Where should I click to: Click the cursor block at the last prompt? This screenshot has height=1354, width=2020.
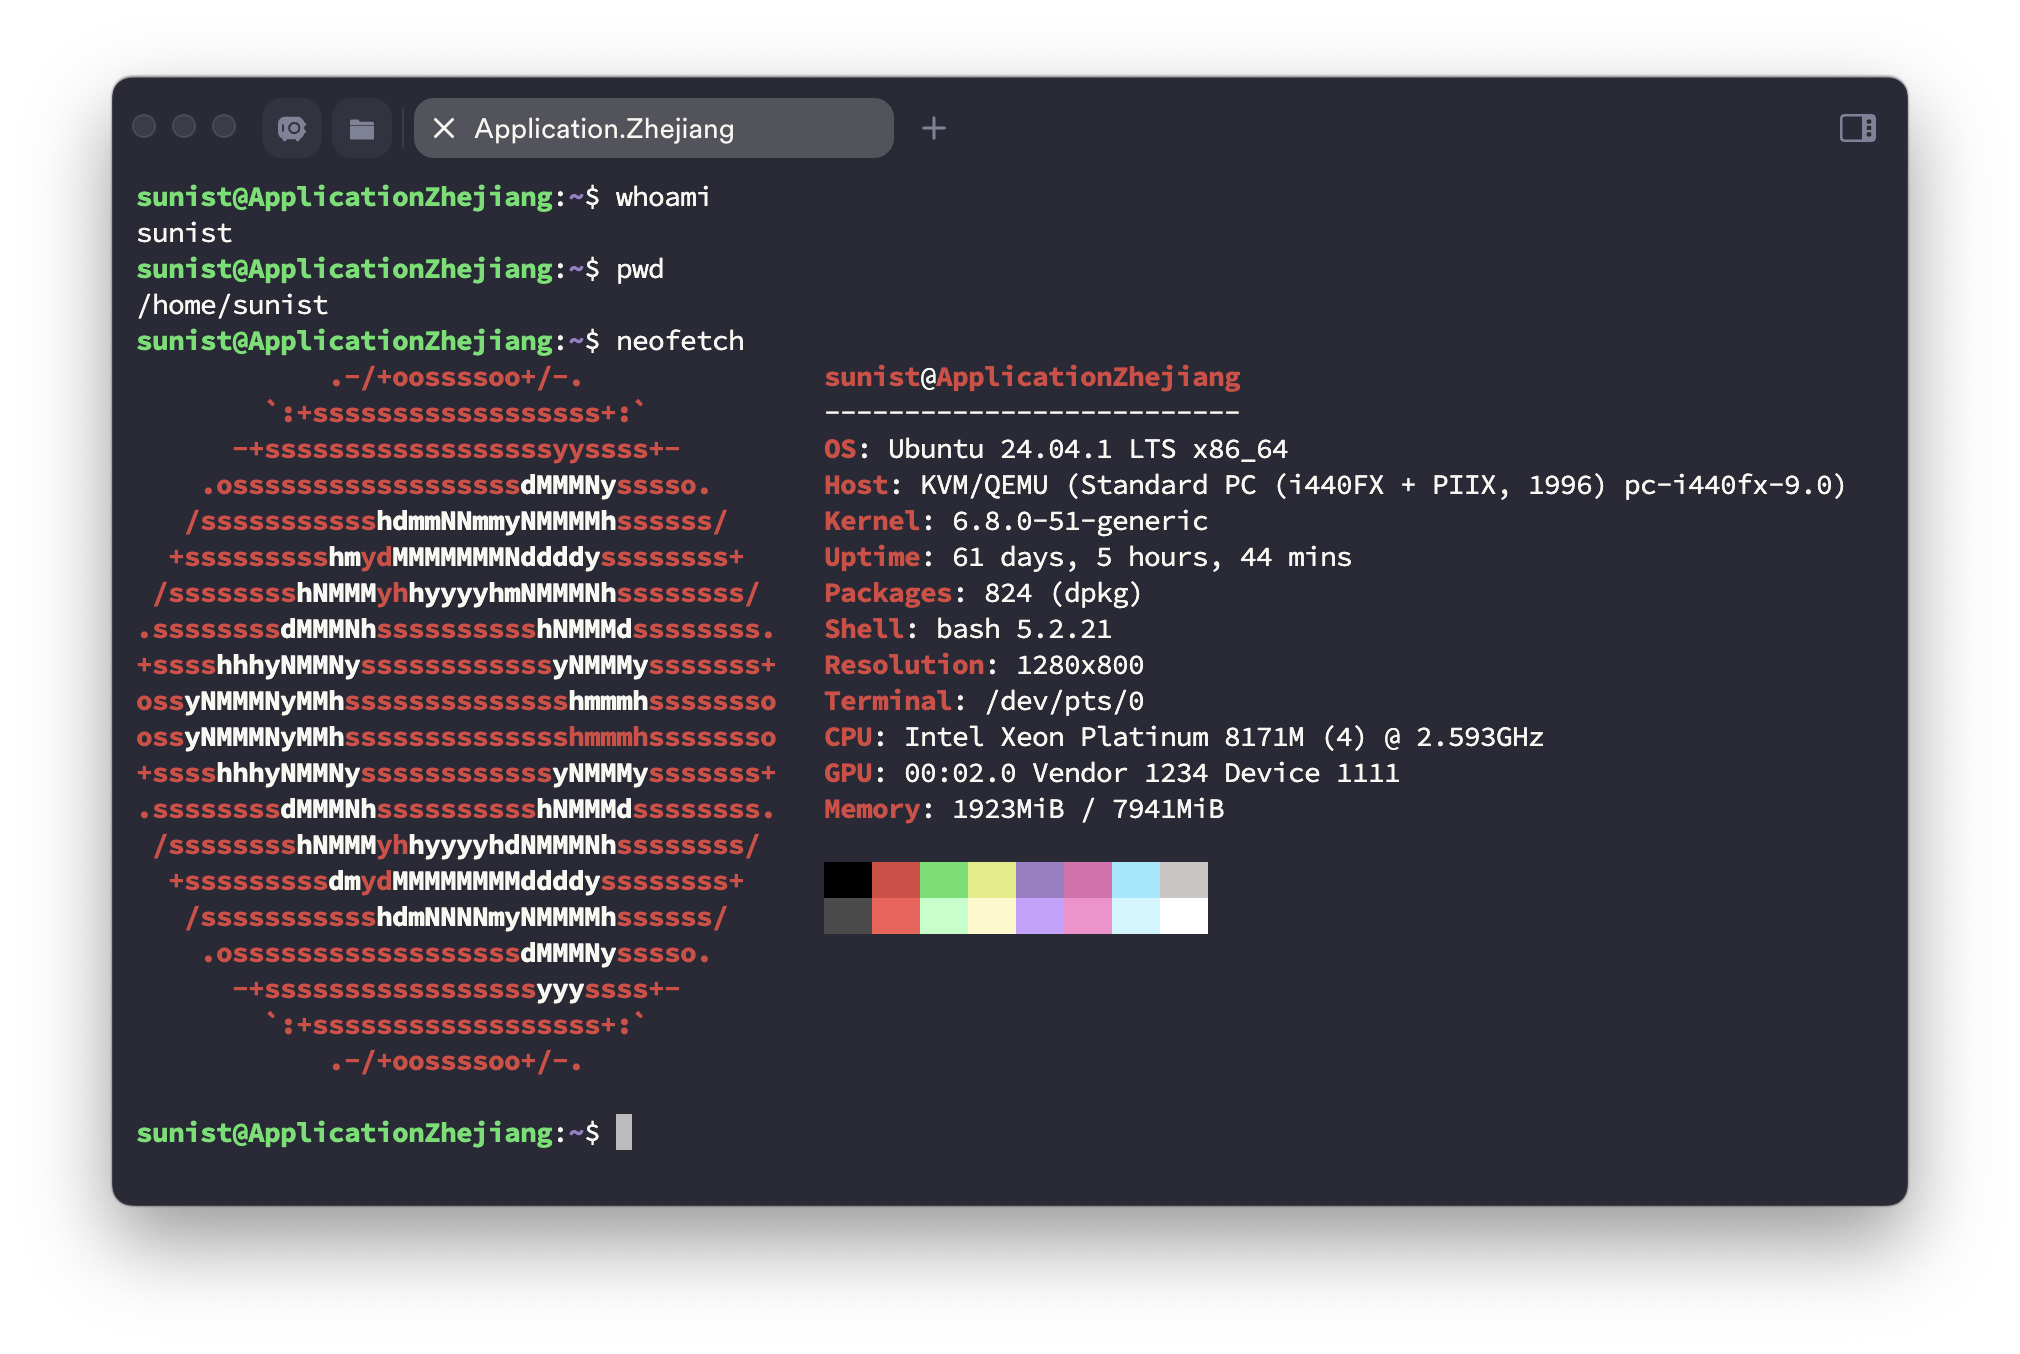(x=624, y=1132)
